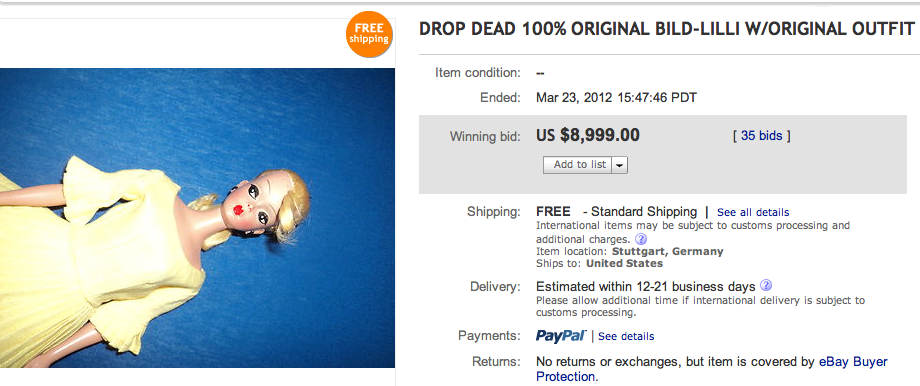Open the 35 bids history link

point(762,136)
